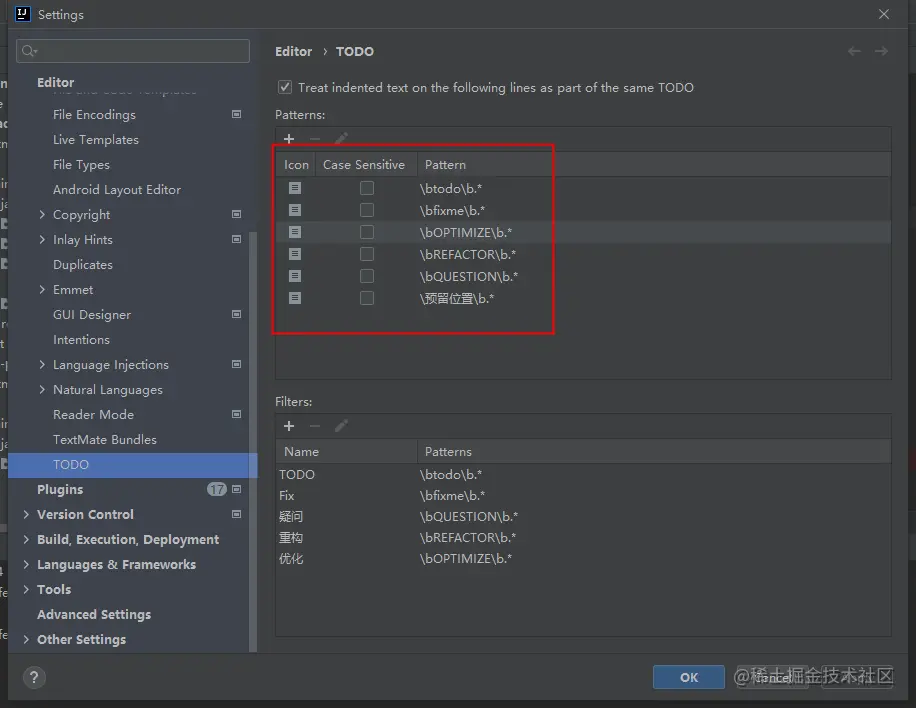Select the Plugins settings entry
The image size is (916, 708).
click(x=60, y=490)
